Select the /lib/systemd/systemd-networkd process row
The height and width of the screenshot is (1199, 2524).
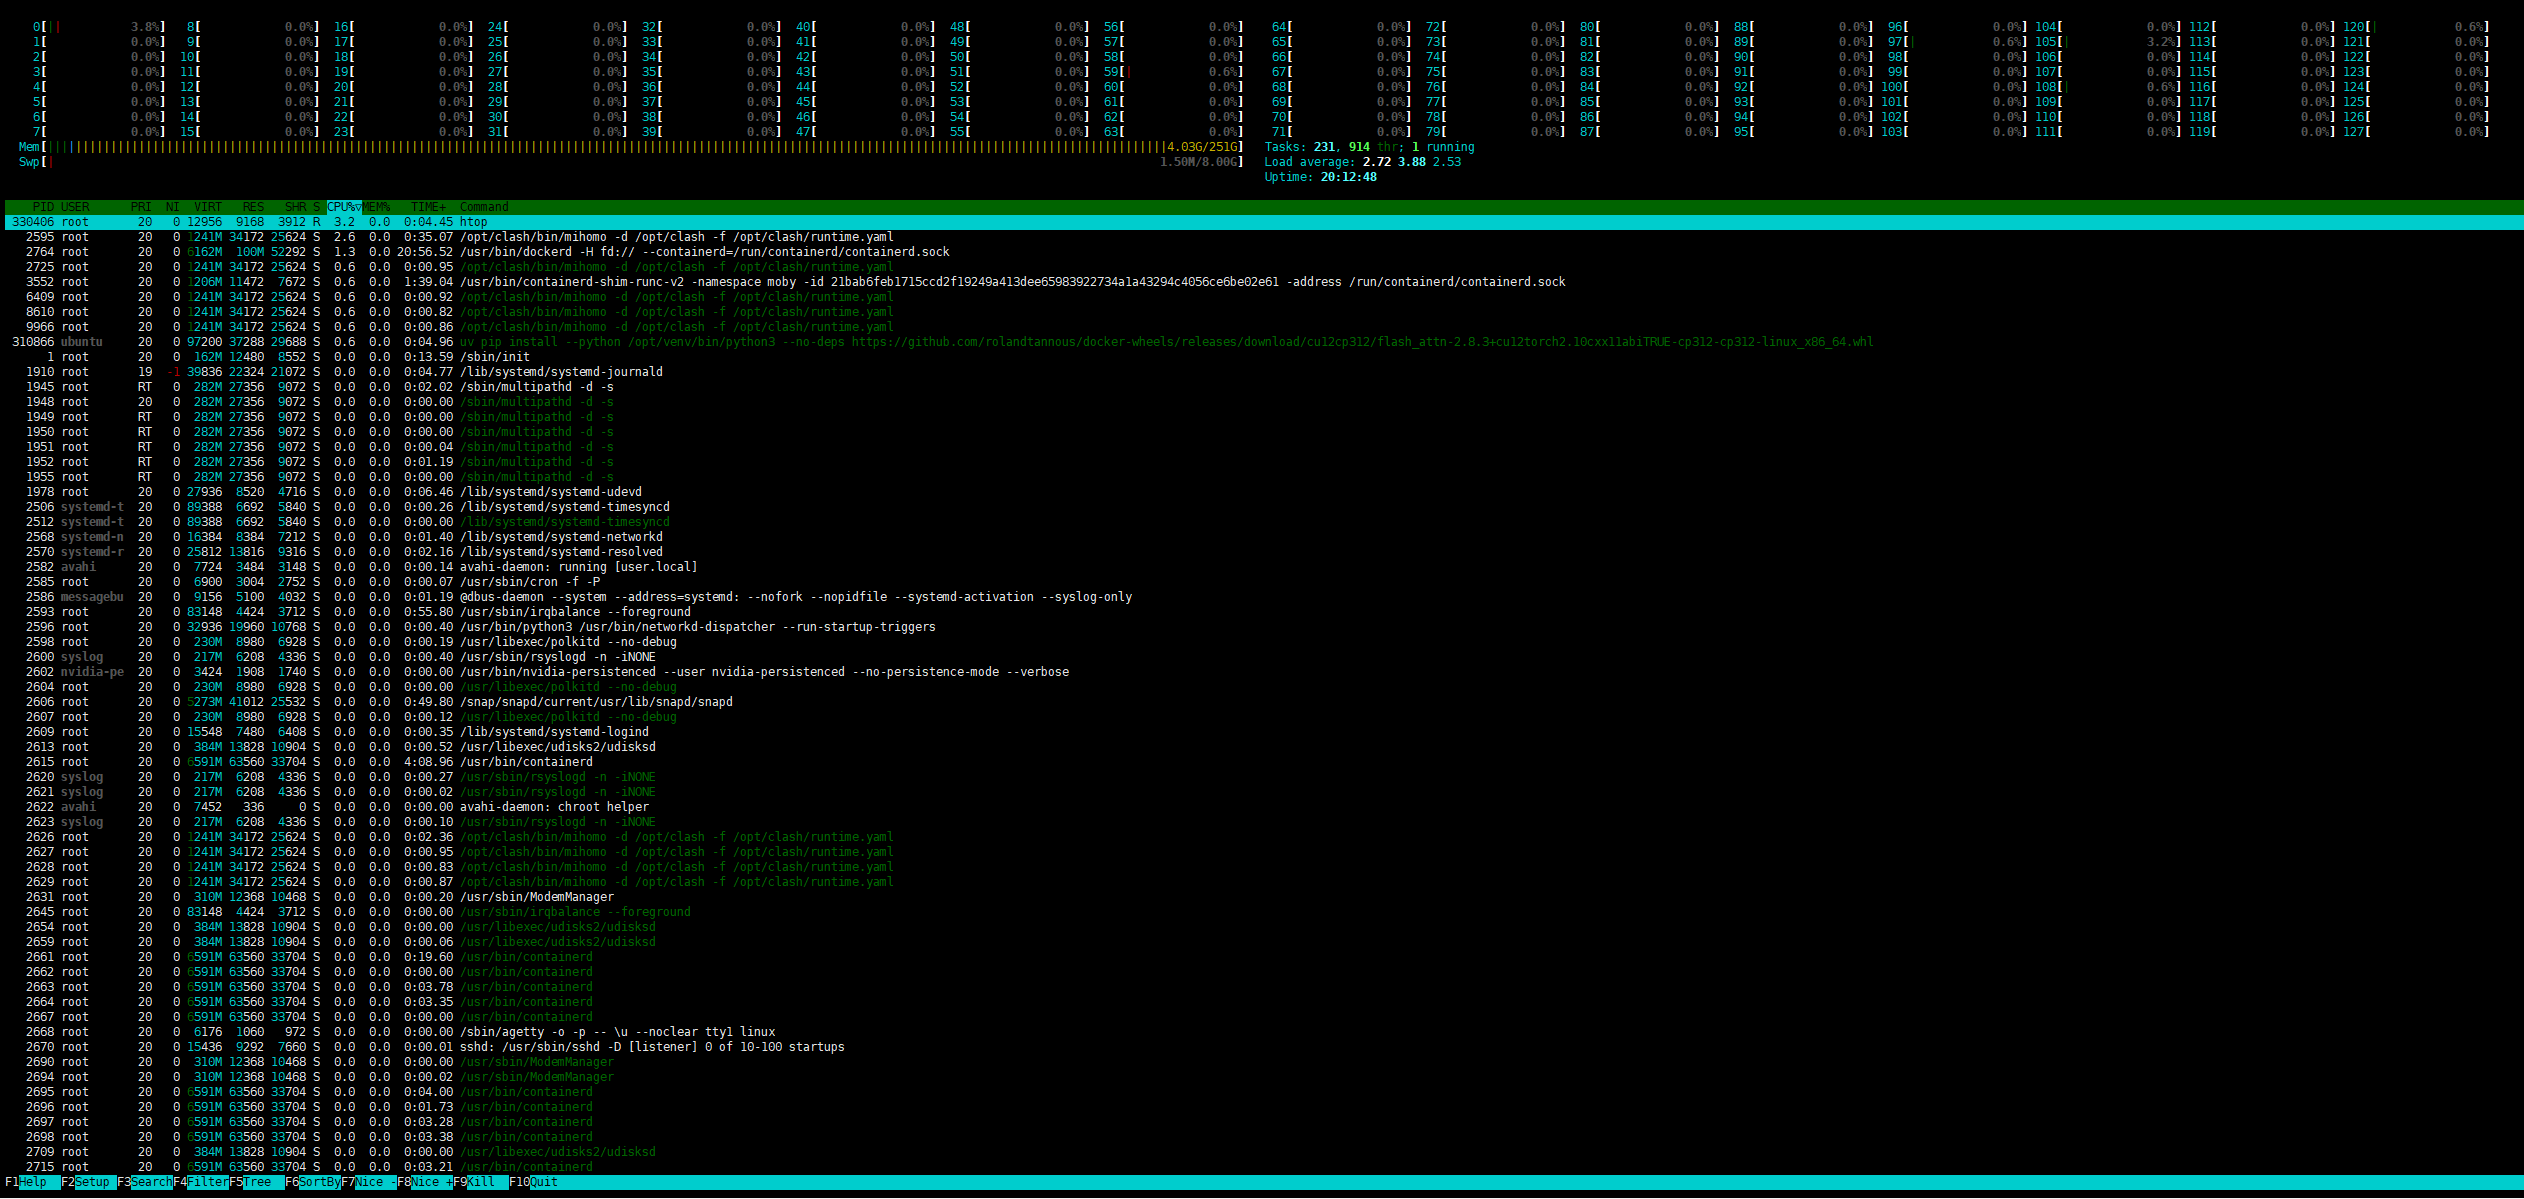[x=1262, y=537]
